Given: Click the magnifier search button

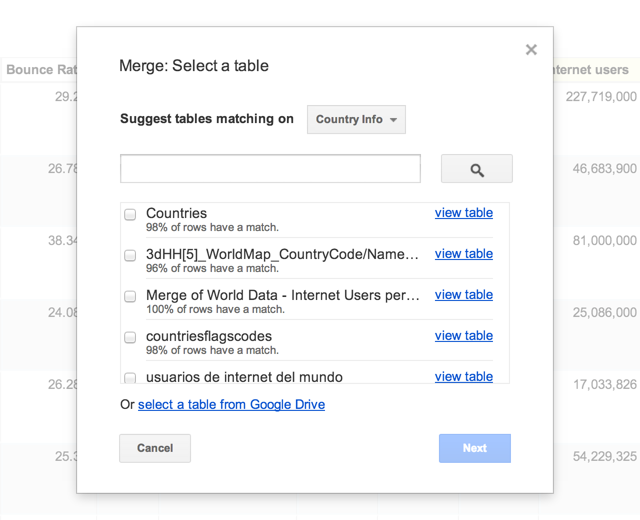Looking at the screenshot, I should click(x=476, y=169).
